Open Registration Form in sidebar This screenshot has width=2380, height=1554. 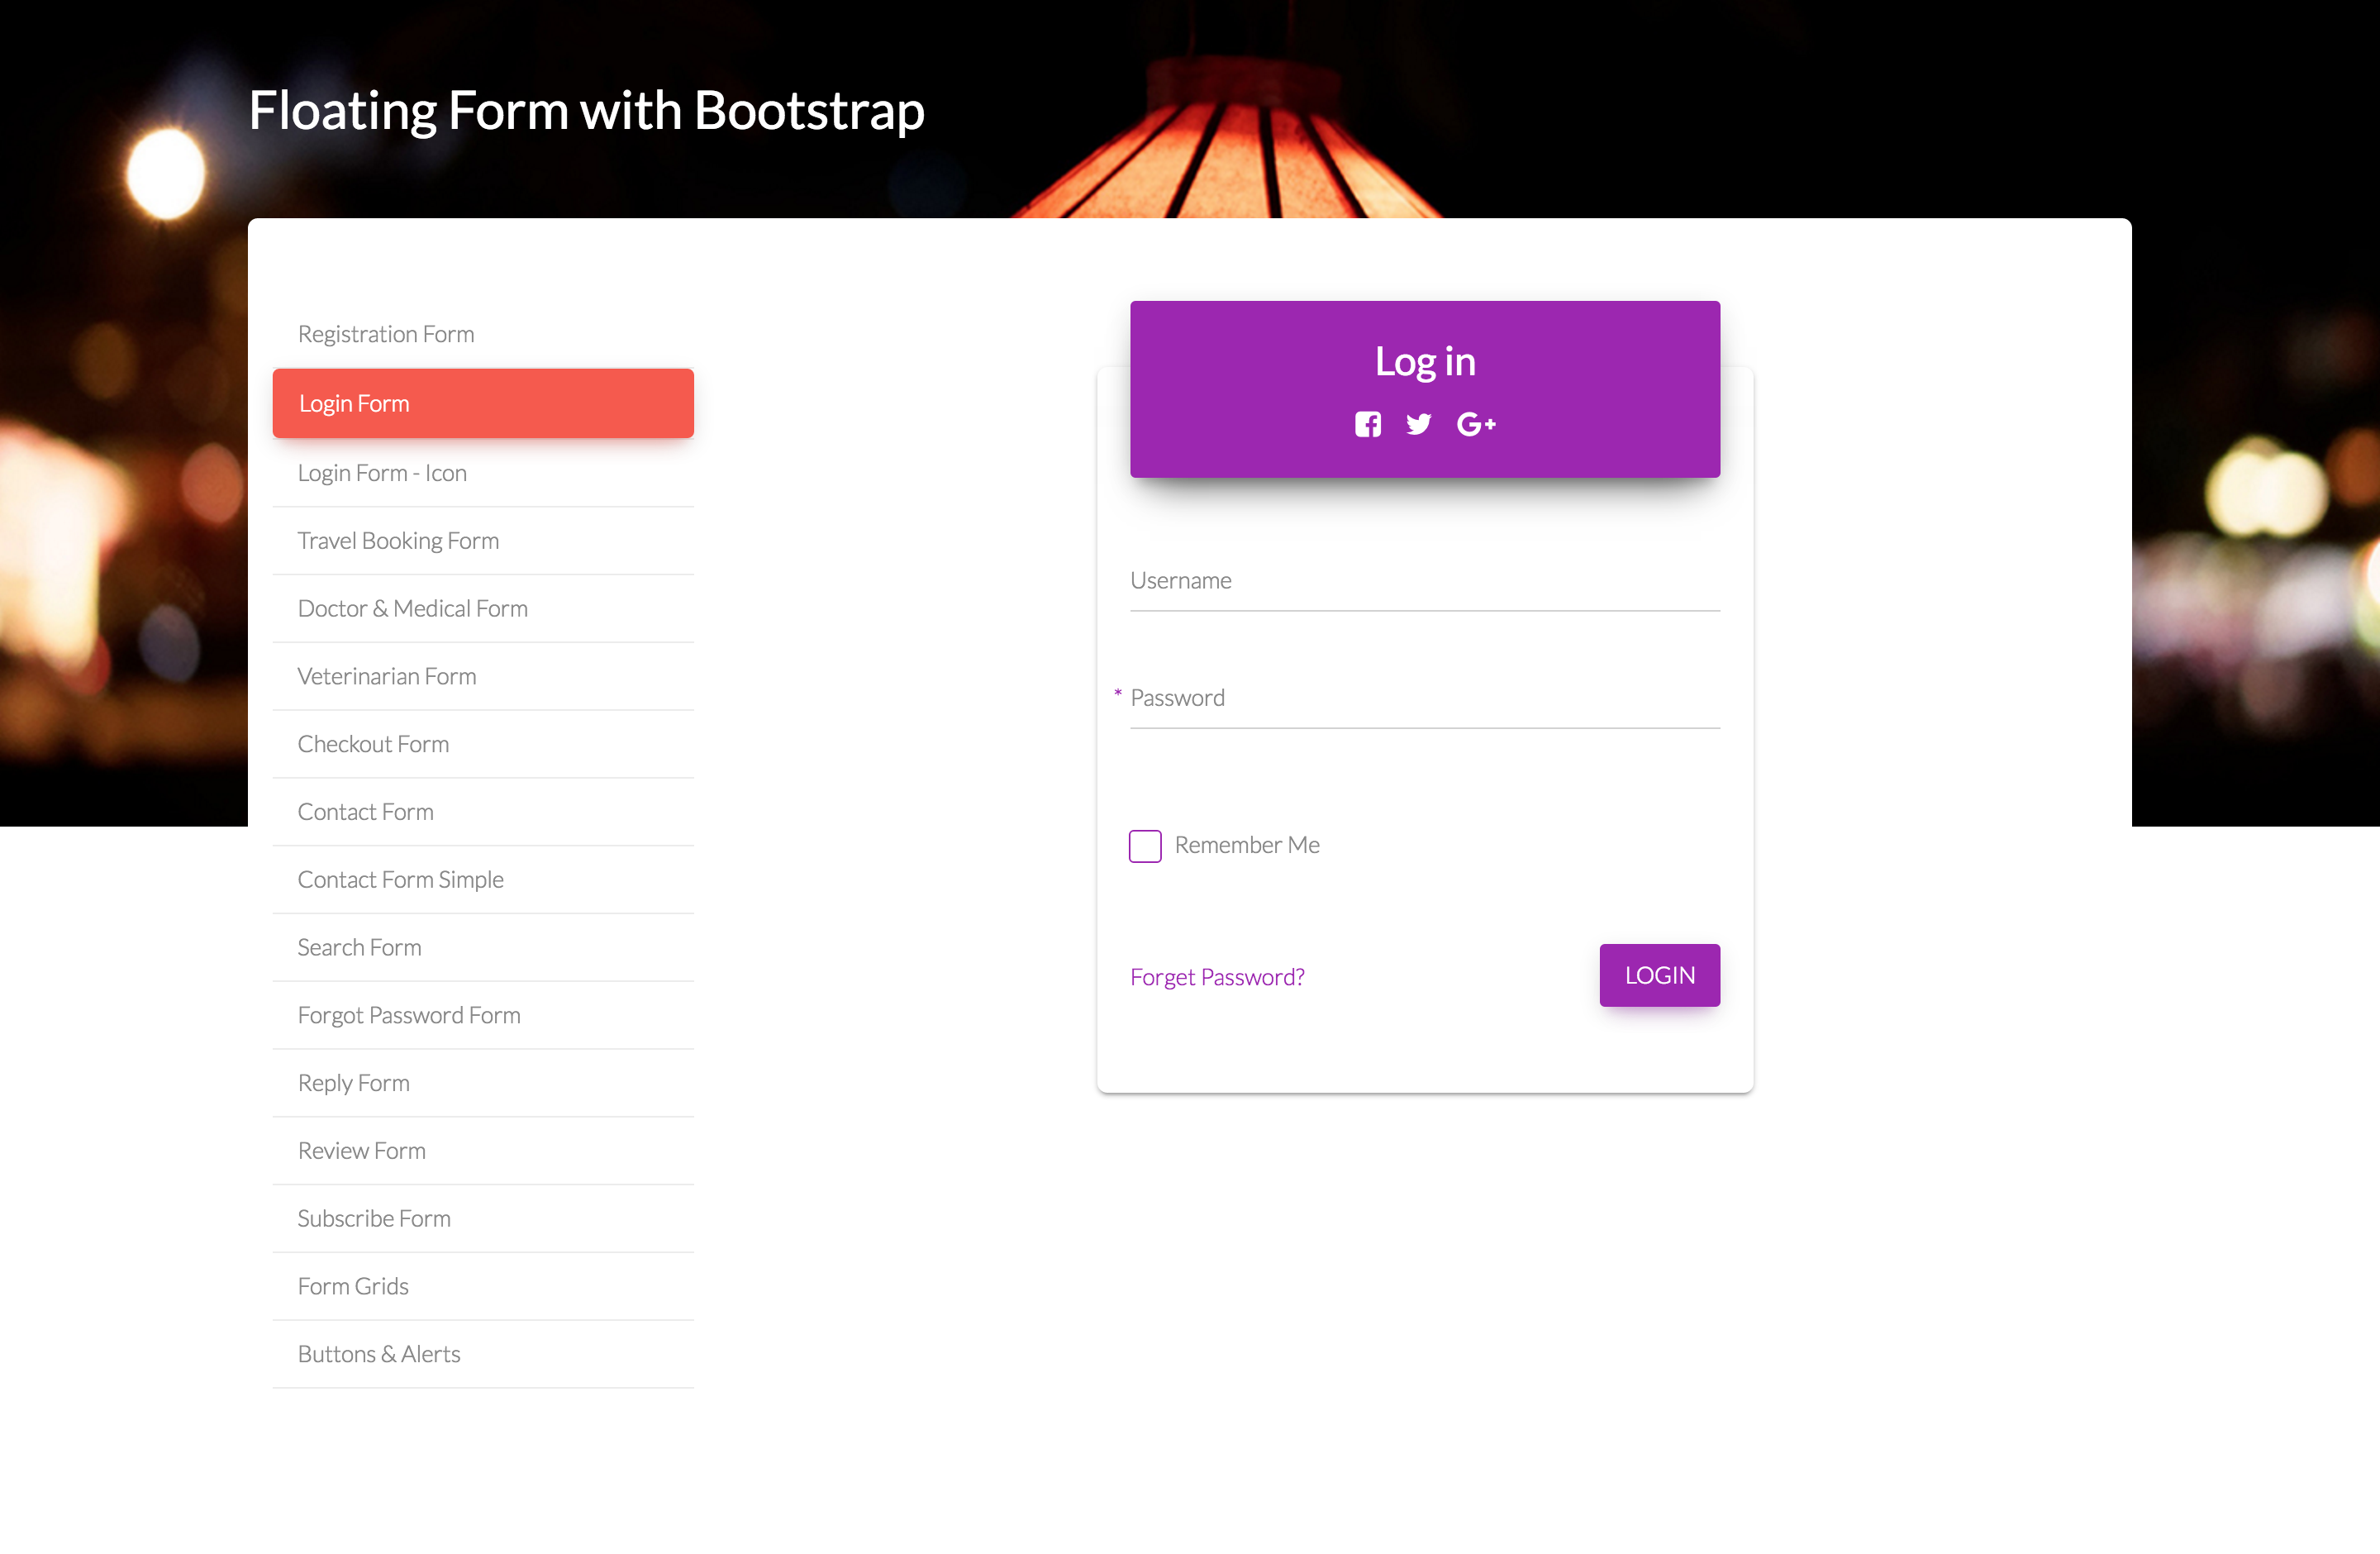(483, 334)
